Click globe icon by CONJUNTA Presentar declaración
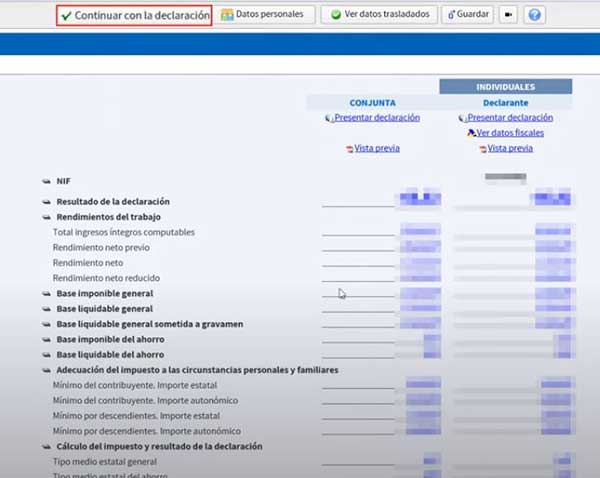The height and width of the screenshot is (478, 600). 329,118
